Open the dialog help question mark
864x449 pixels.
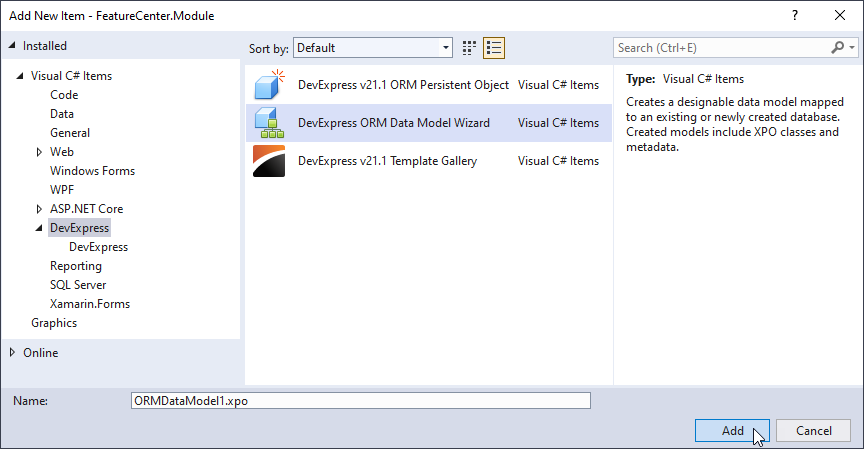pos(795,15)
